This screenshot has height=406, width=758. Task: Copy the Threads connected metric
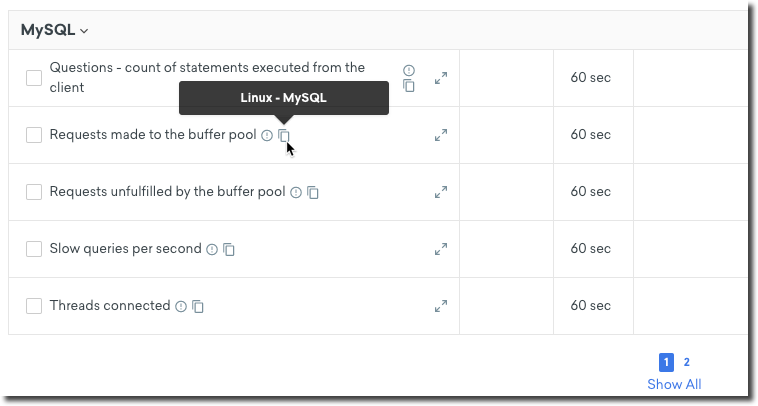pos(198,306)
